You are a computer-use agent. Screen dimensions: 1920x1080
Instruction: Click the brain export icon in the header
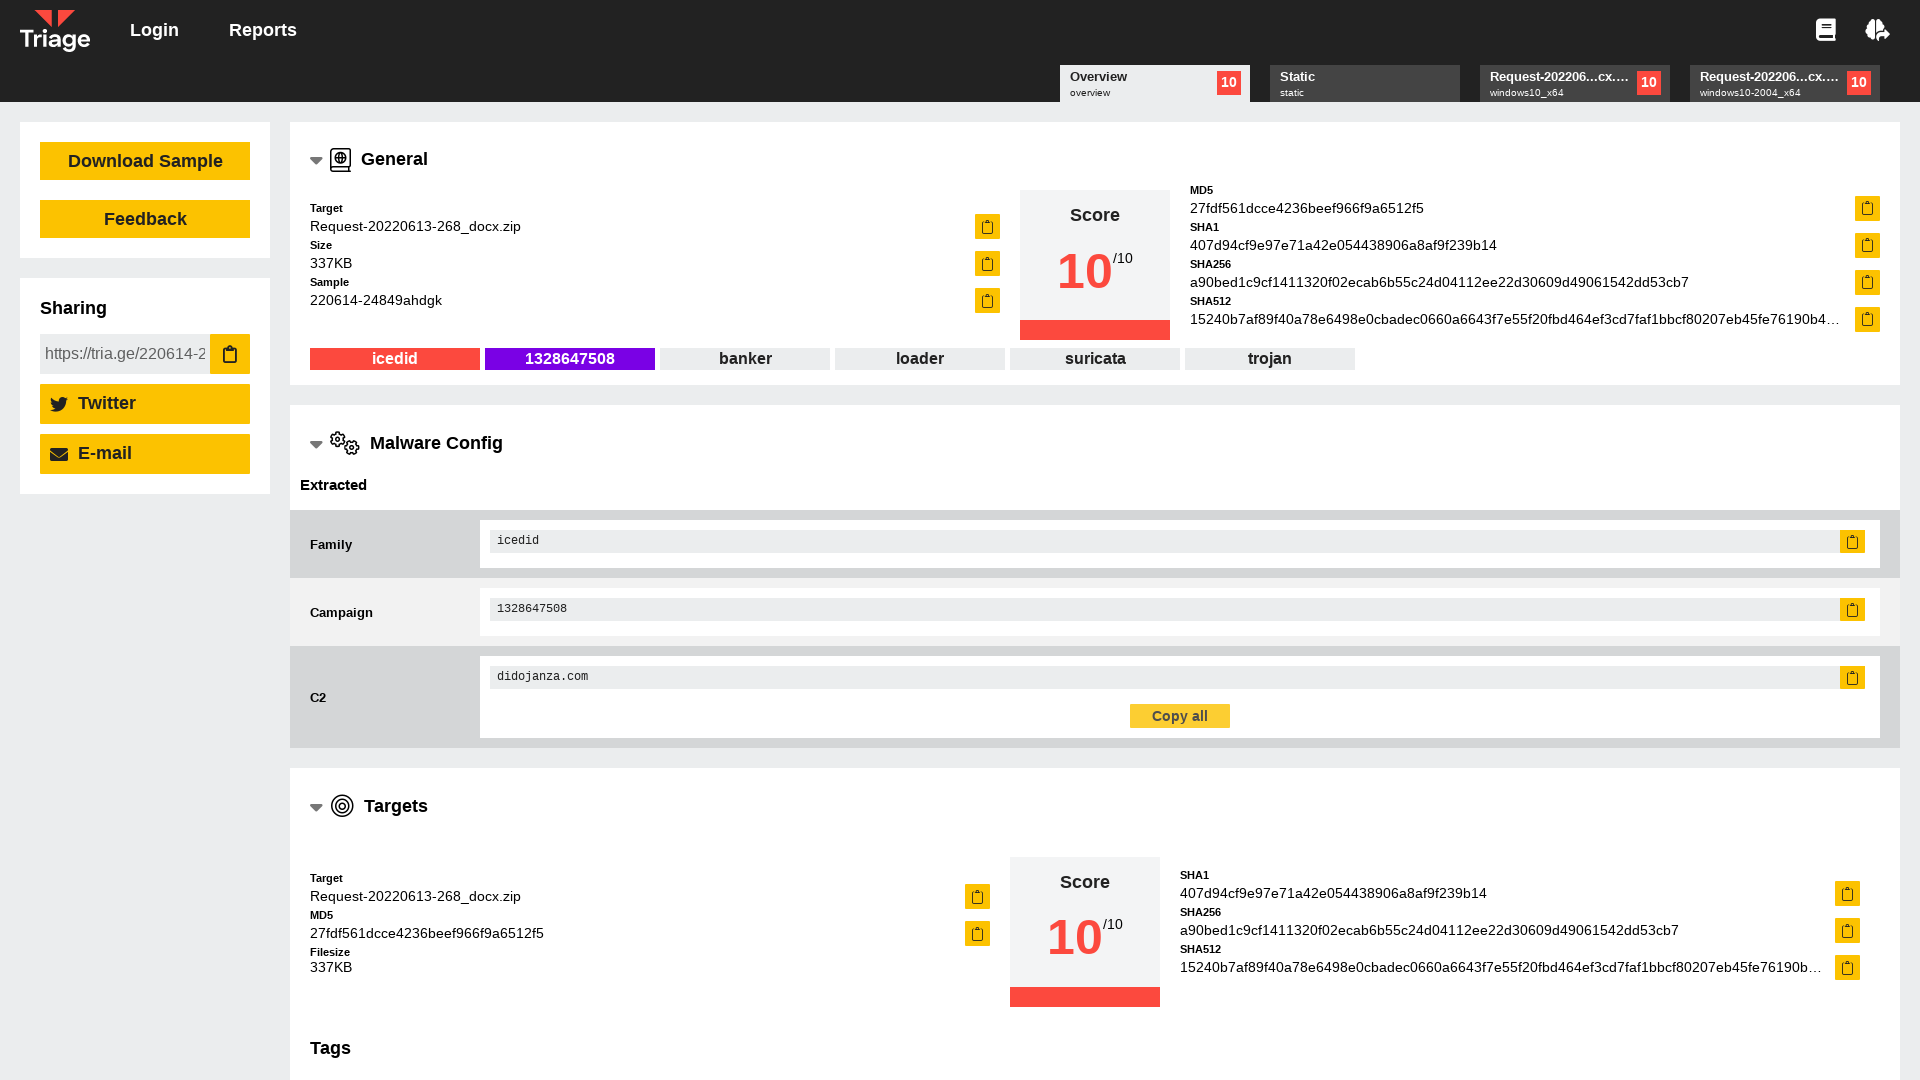click(1877, 29)
